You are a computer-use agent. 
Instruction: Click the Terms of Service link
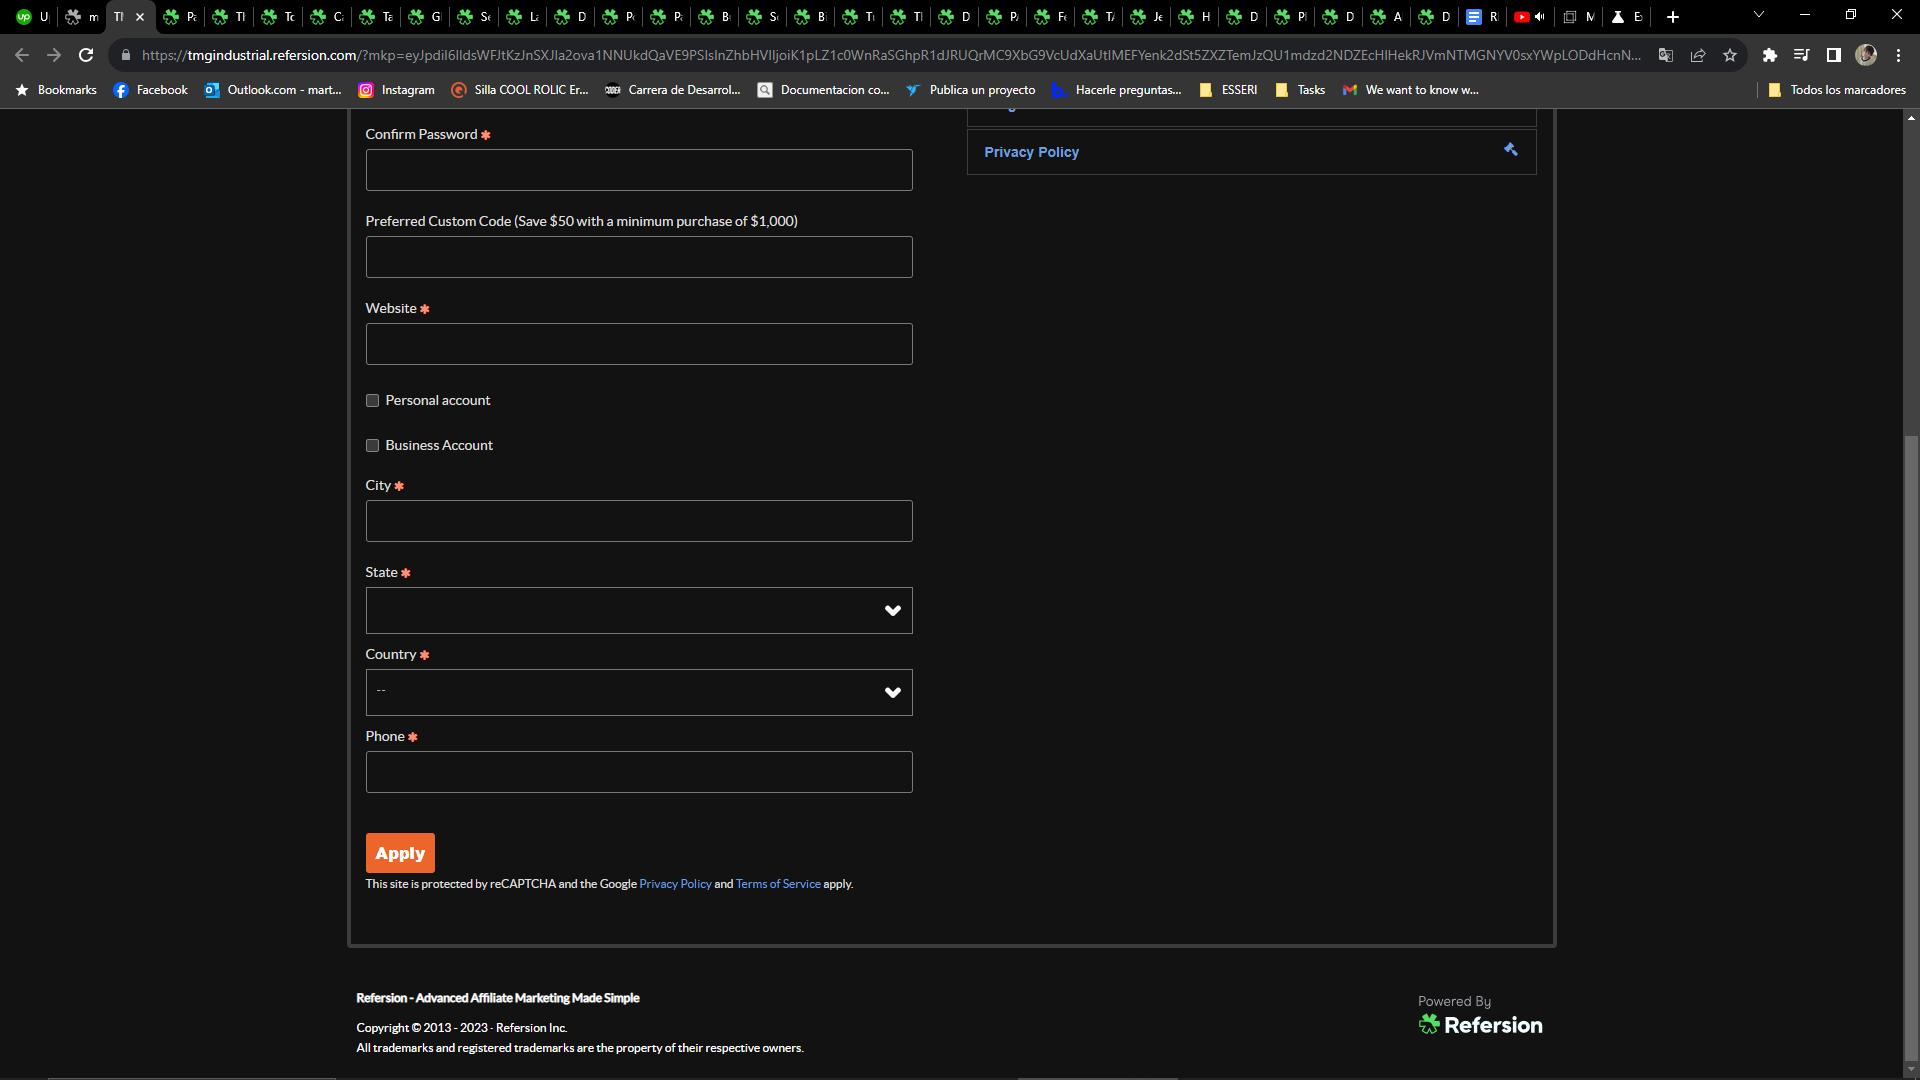778,884
